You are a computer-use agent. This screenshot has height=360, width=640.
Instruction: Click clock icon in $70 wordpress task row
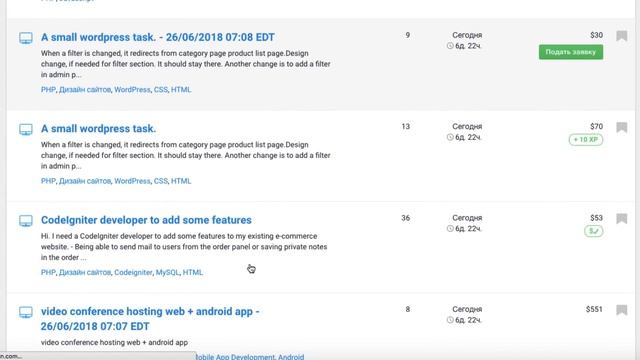[450, 137]
